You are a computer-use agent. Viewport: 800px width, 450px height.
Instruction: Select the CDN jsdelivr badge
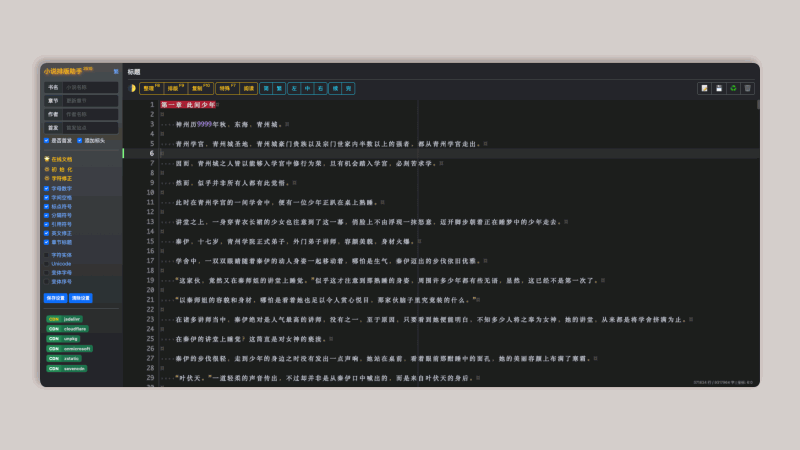[x=64, y=319]
